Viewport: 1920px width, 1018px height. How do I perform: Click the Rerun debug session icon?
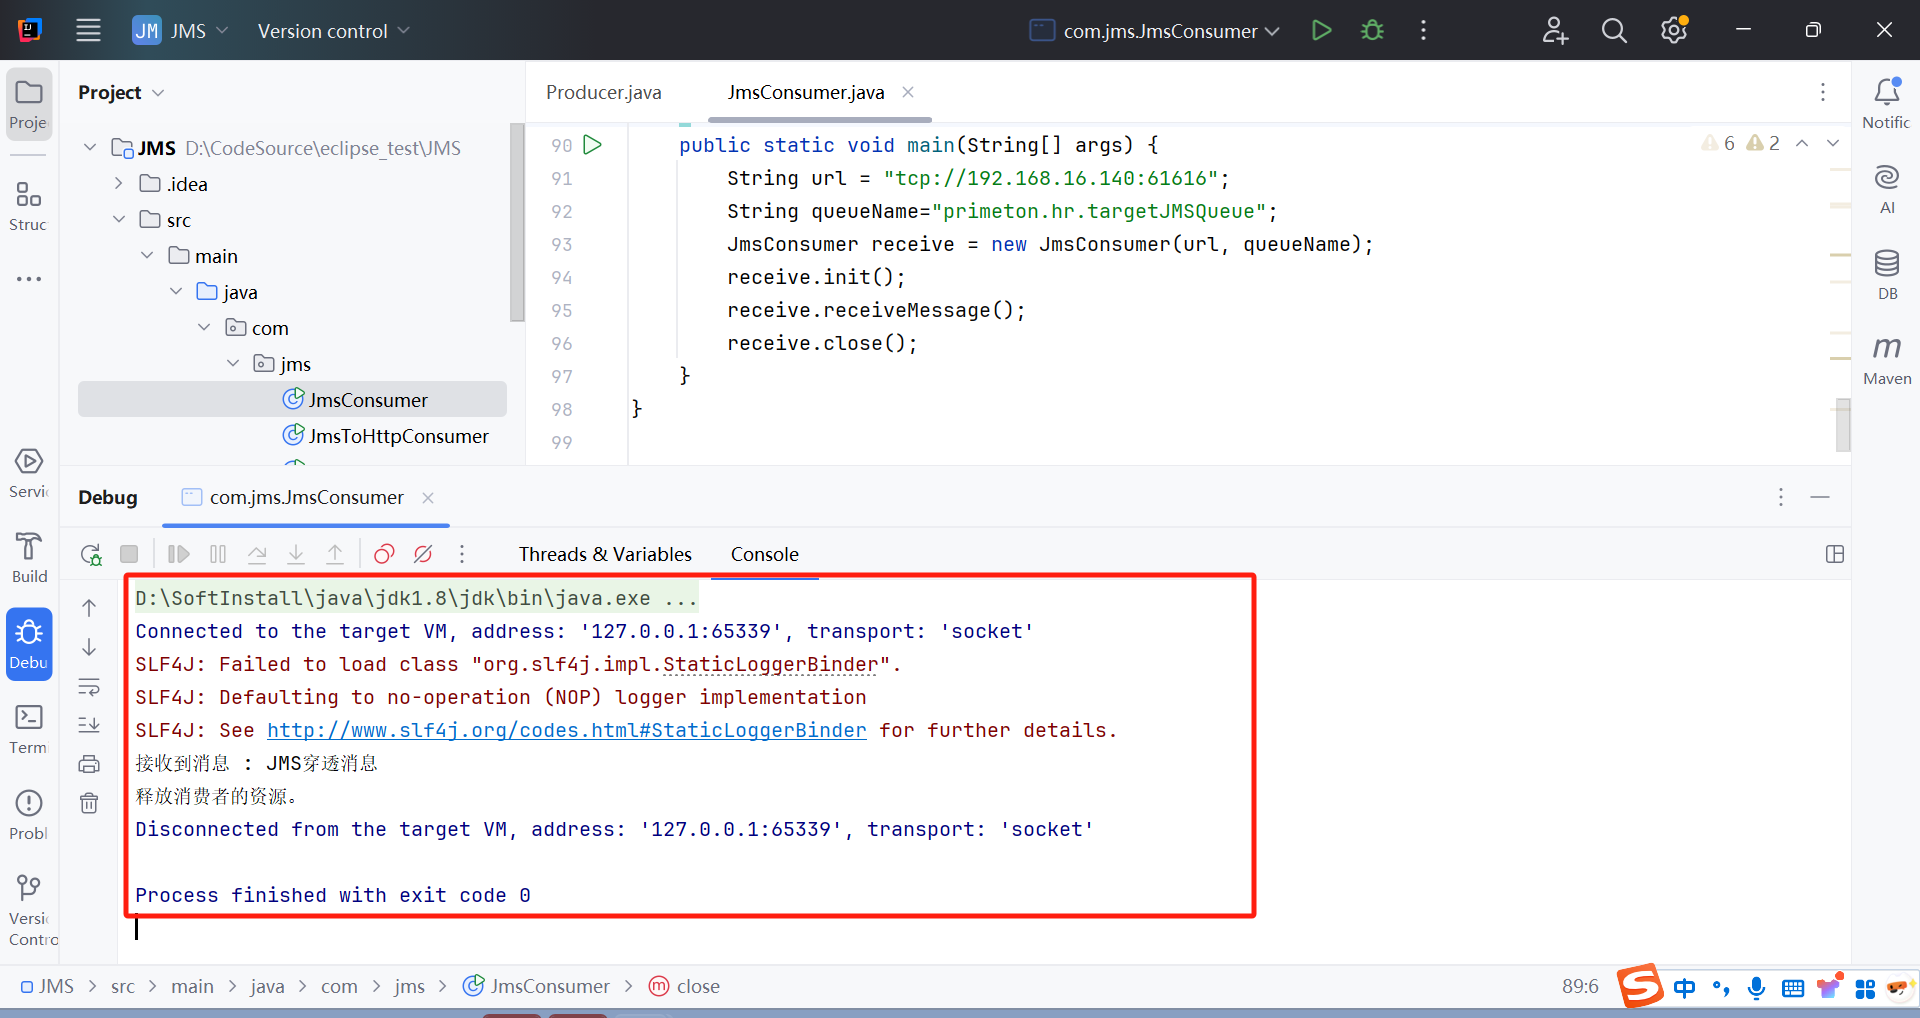pyautogui.click(x=91, y=554)
